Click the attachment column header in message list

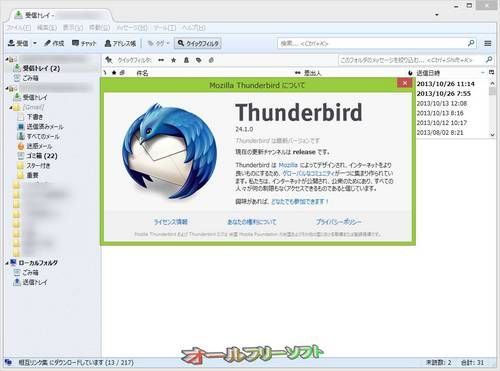[x=122, y=73]
